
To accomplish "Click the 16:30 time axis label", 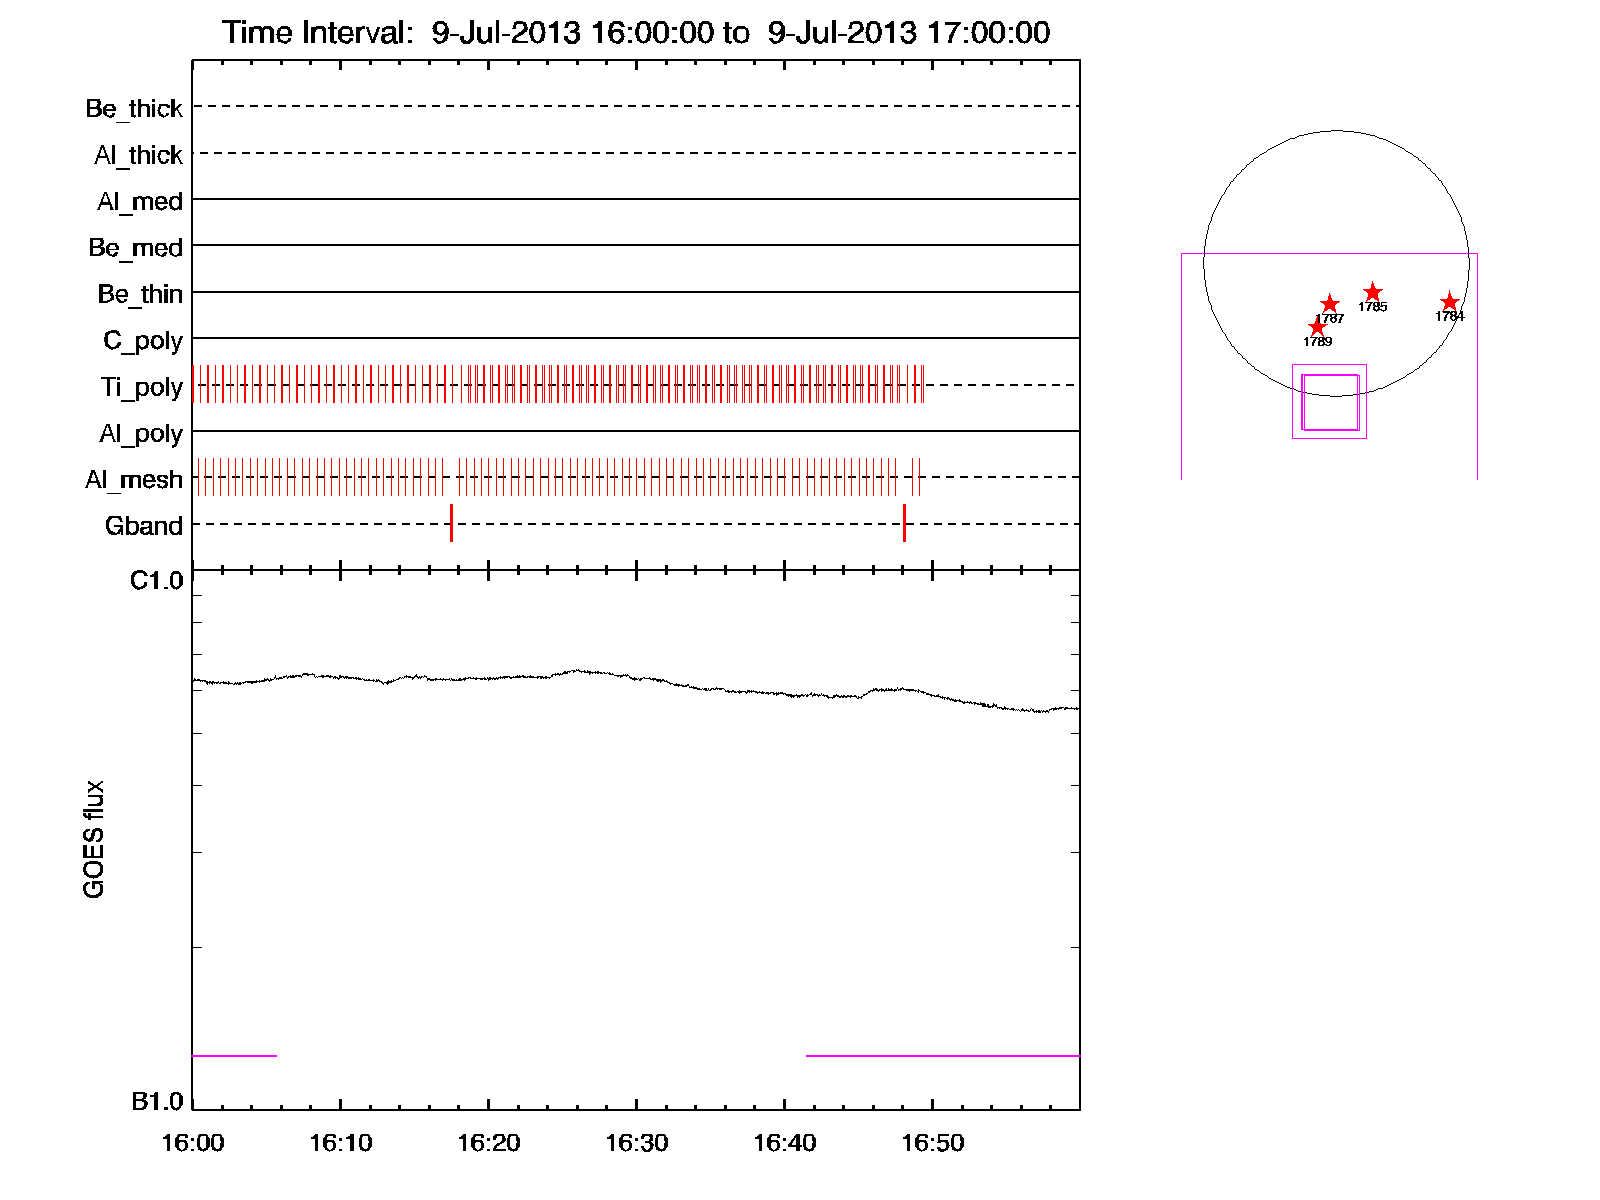I will [636, 1143].
